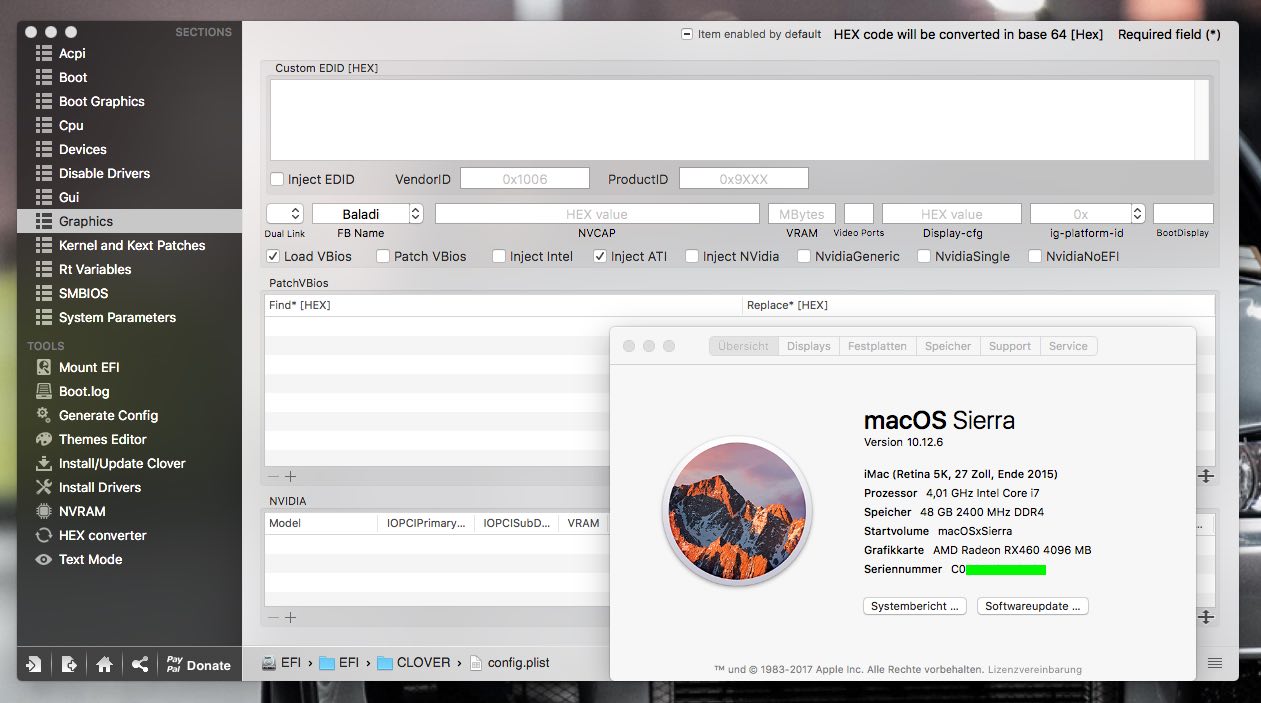Enable the Inject EDID checkbox

pyautogui.click(x=277, y=179)
